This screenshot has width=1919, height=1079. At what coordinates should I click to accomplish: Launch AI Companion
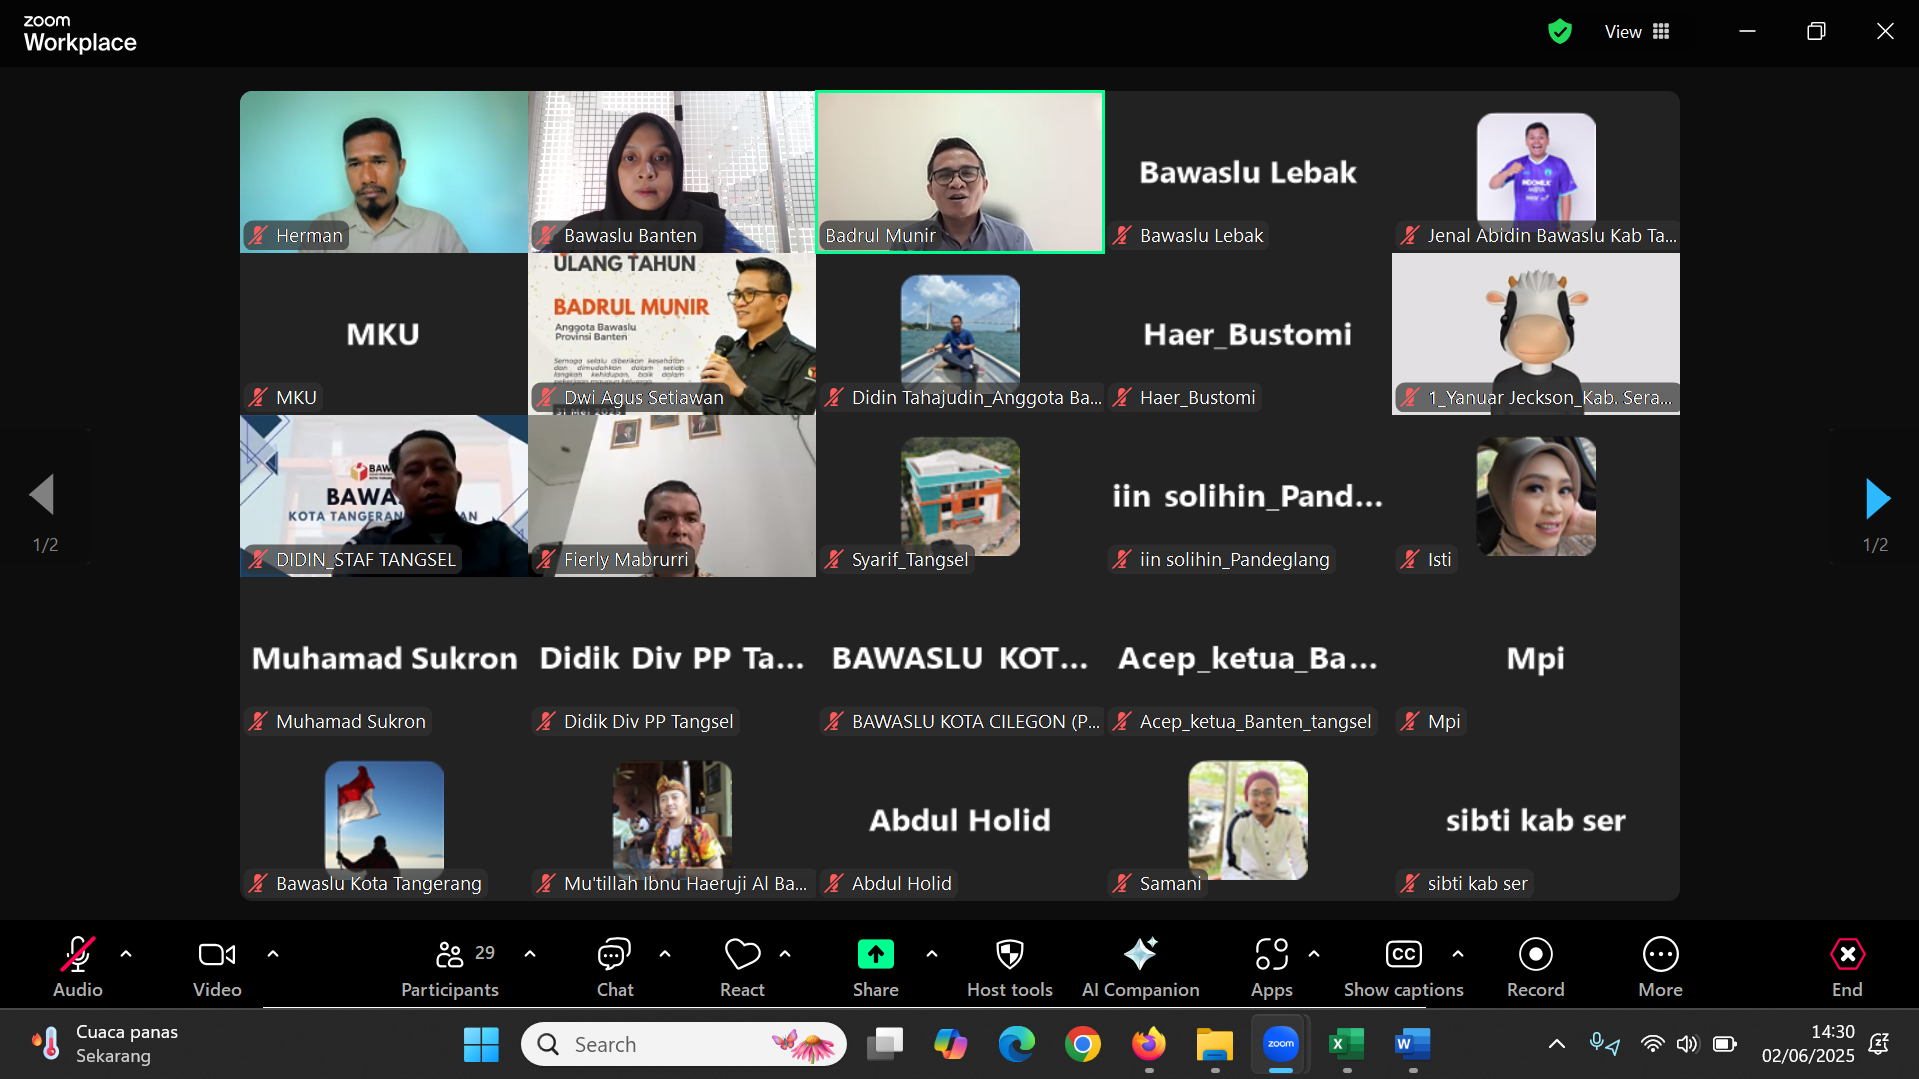[x=1140, y=966]
